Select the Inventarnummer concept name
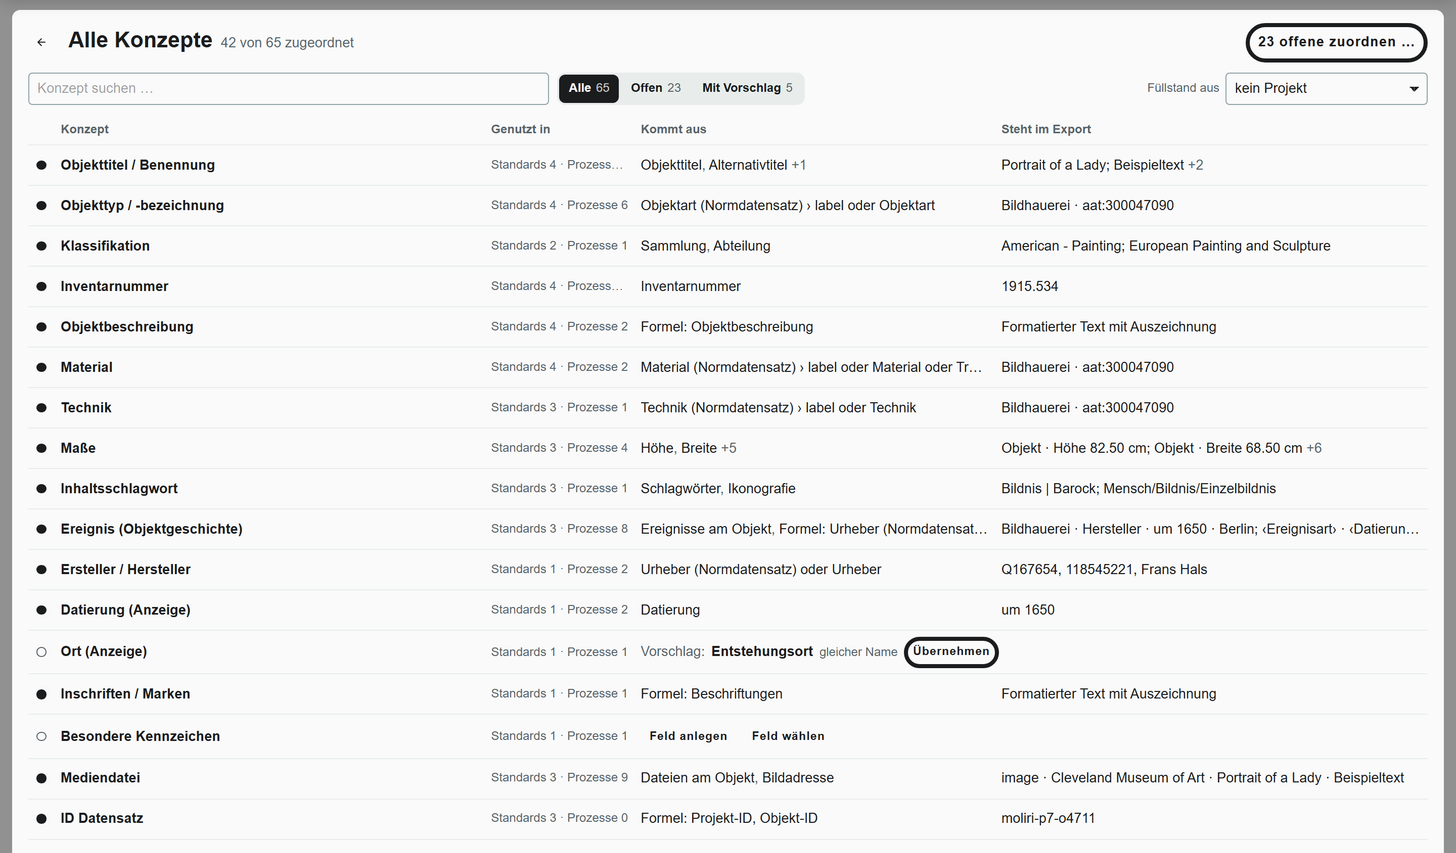The width and height of the screenshot is (1456, 853). 114,286
